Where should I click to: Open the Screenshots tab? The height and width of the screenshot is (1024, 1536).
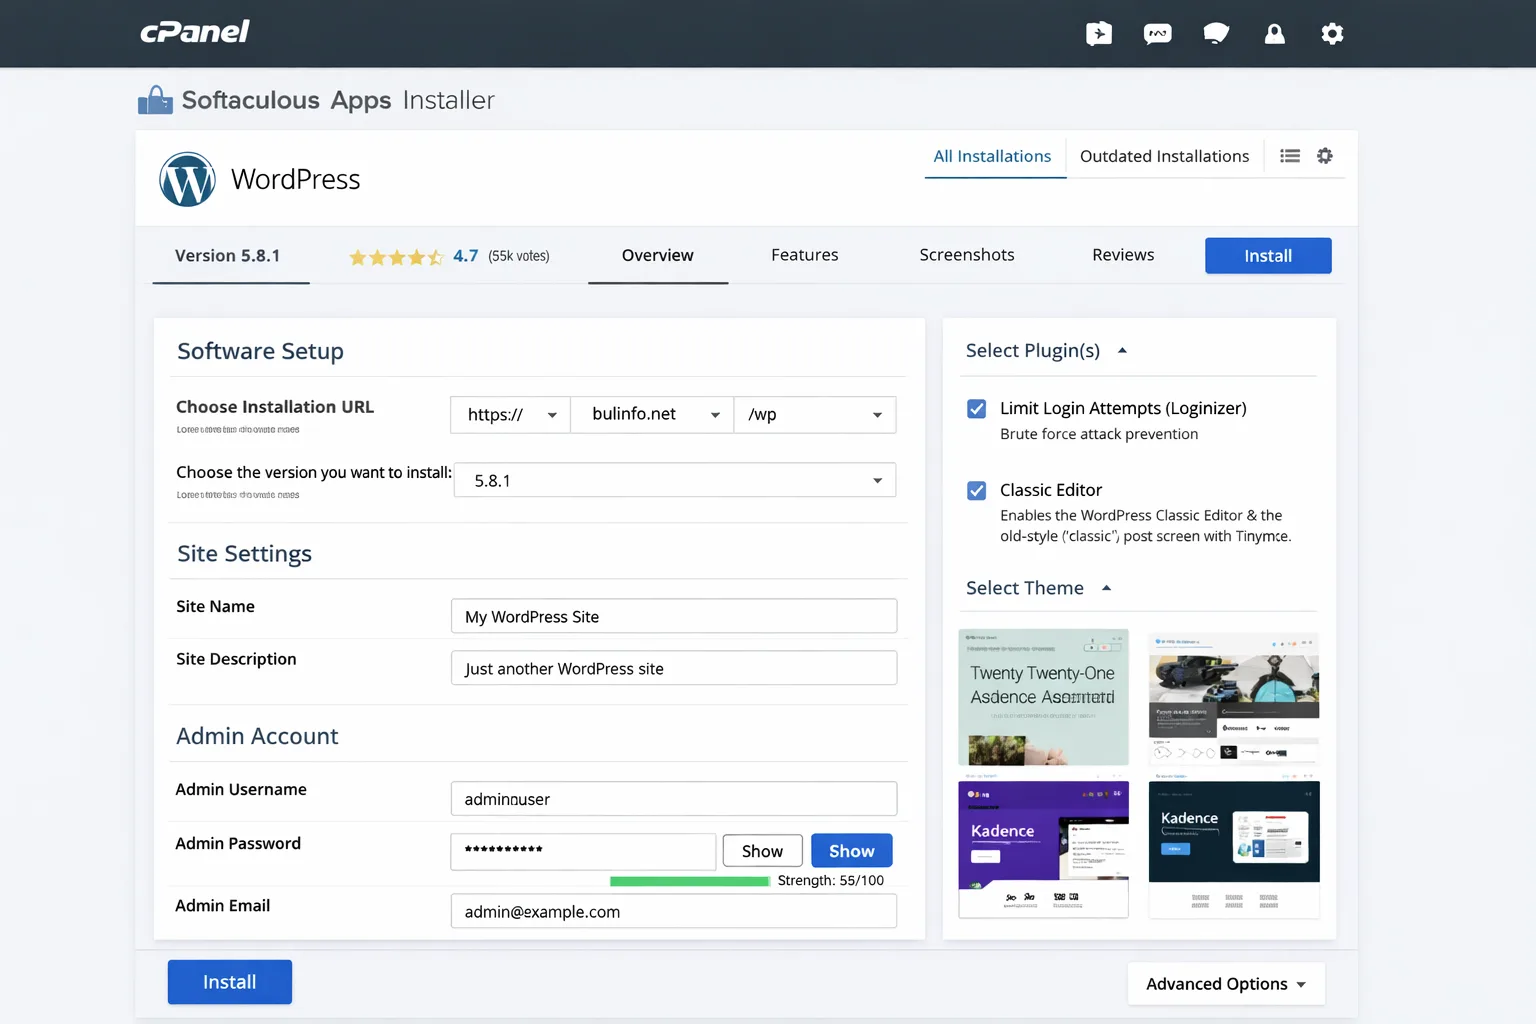(967, 256)
